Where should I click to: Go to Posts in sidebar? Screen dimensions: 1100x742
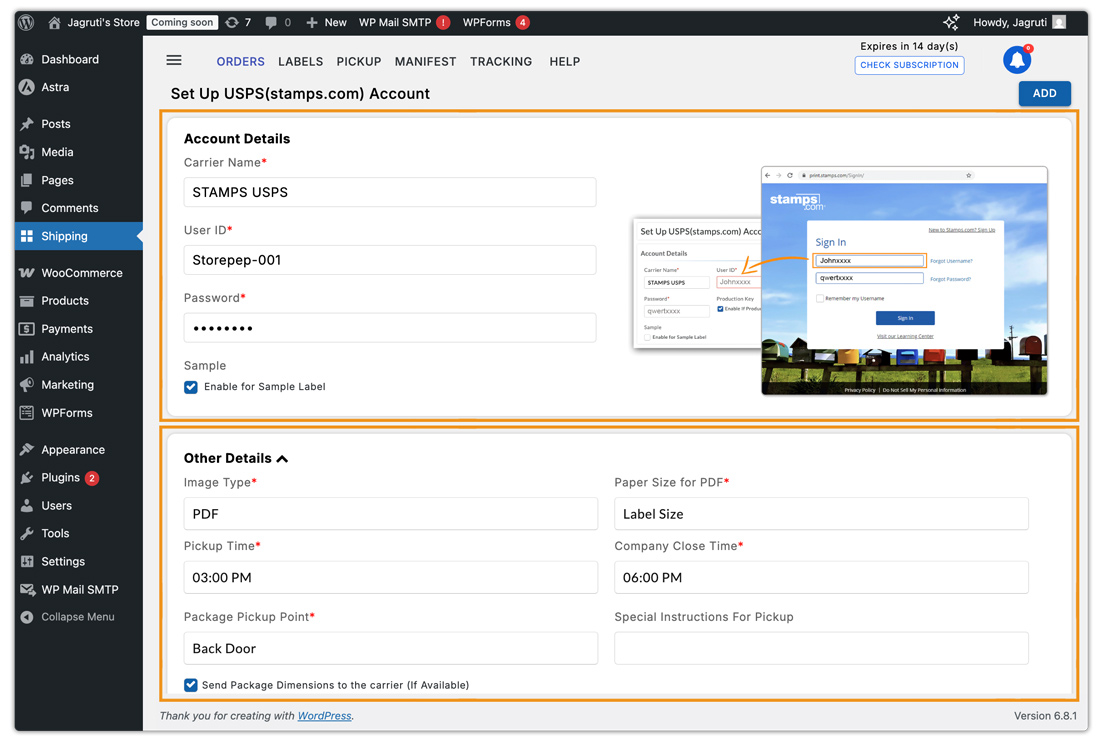click(79, 124)
